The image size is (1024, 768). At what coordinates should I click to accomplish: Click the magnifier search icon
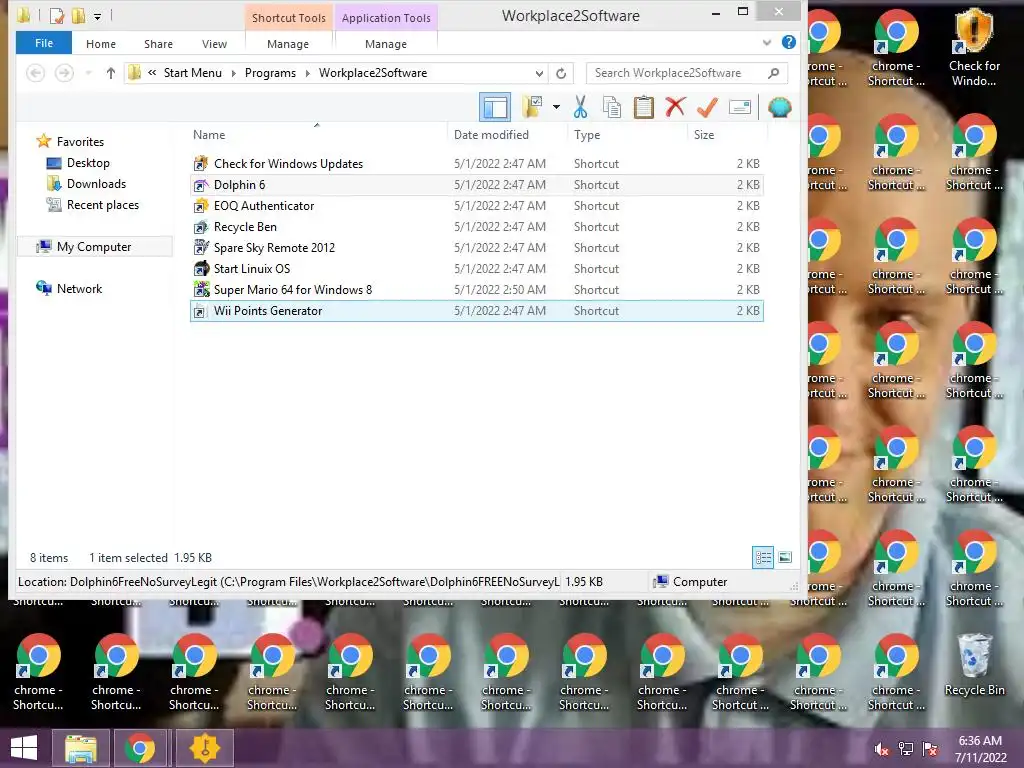tap(774, 73)
